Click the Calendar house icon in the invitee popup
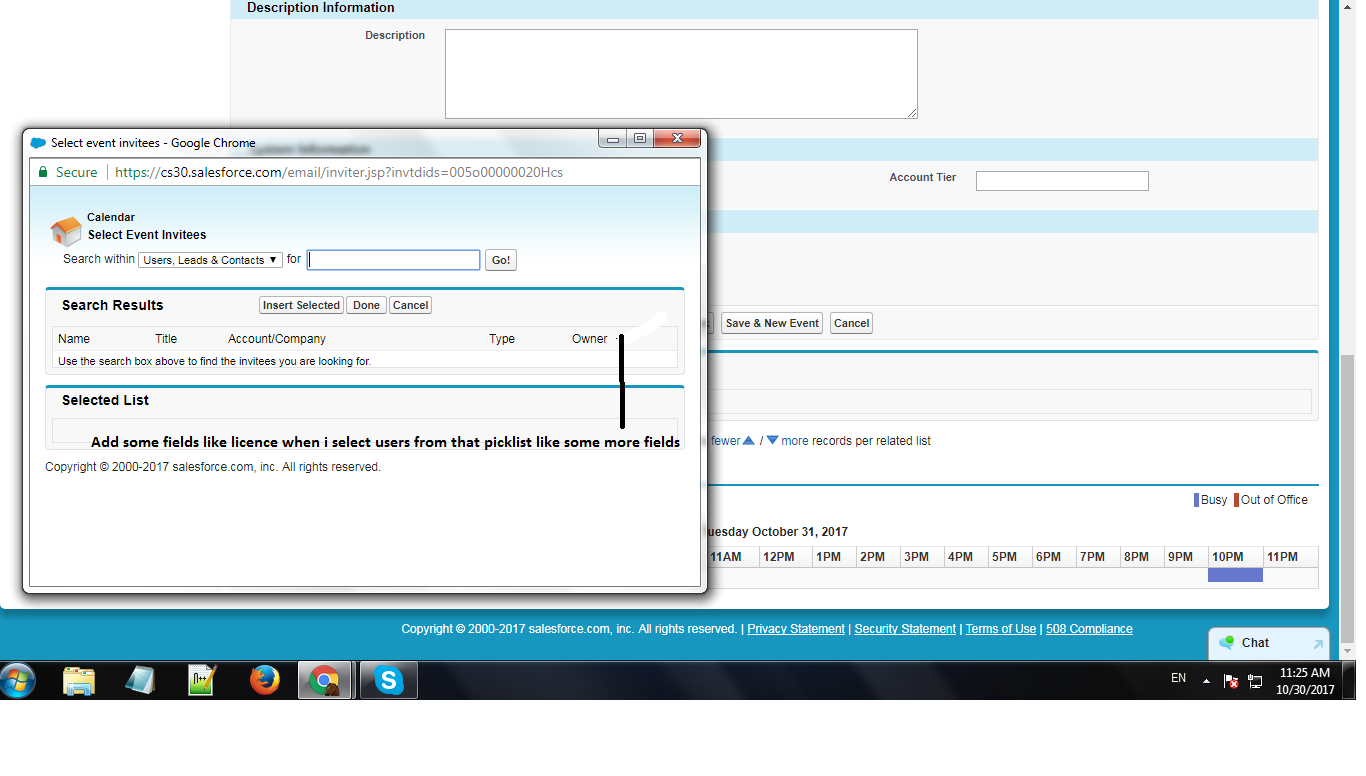 coord(66,232)
